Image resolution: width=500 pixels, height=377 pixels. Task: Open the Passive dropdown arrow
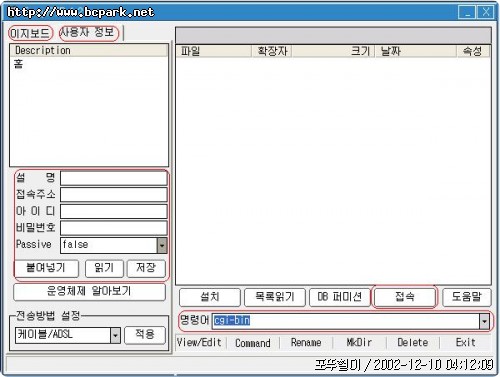point(162,245)
